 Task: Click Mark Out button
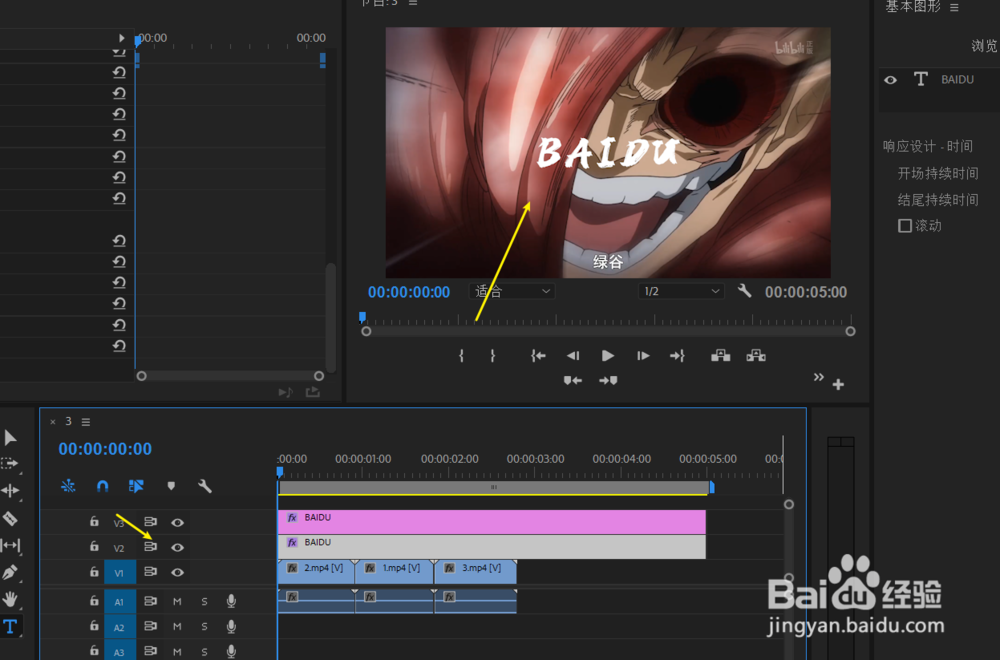(x=492, y=356)
